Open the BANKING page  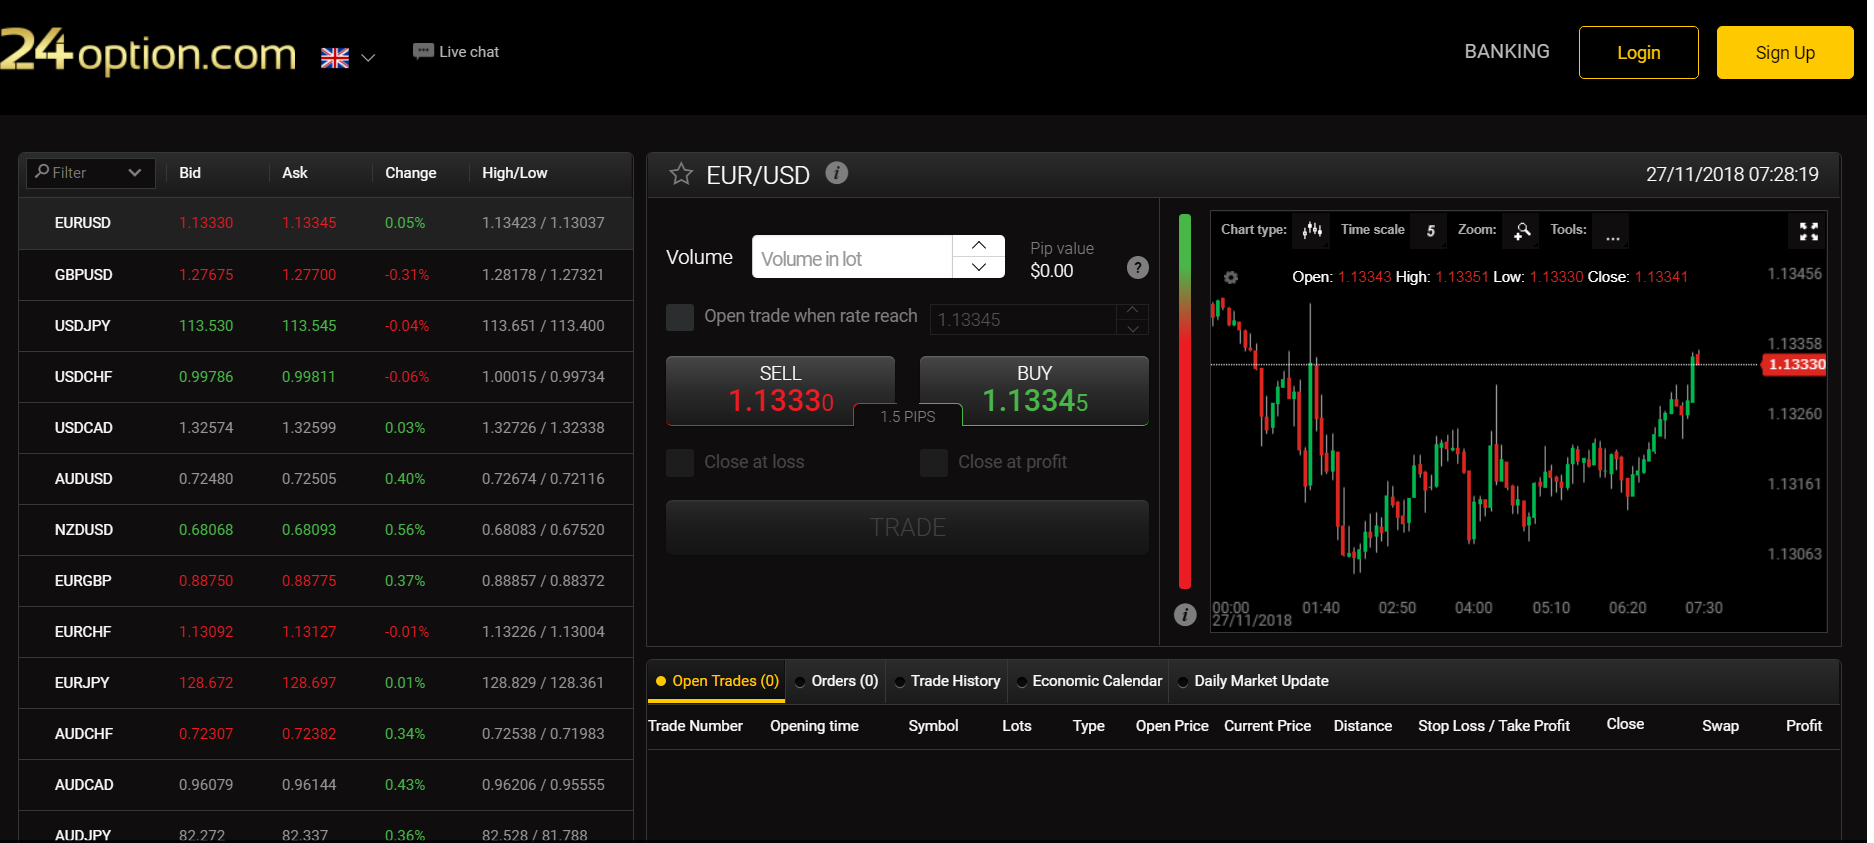pos(1506,51)
